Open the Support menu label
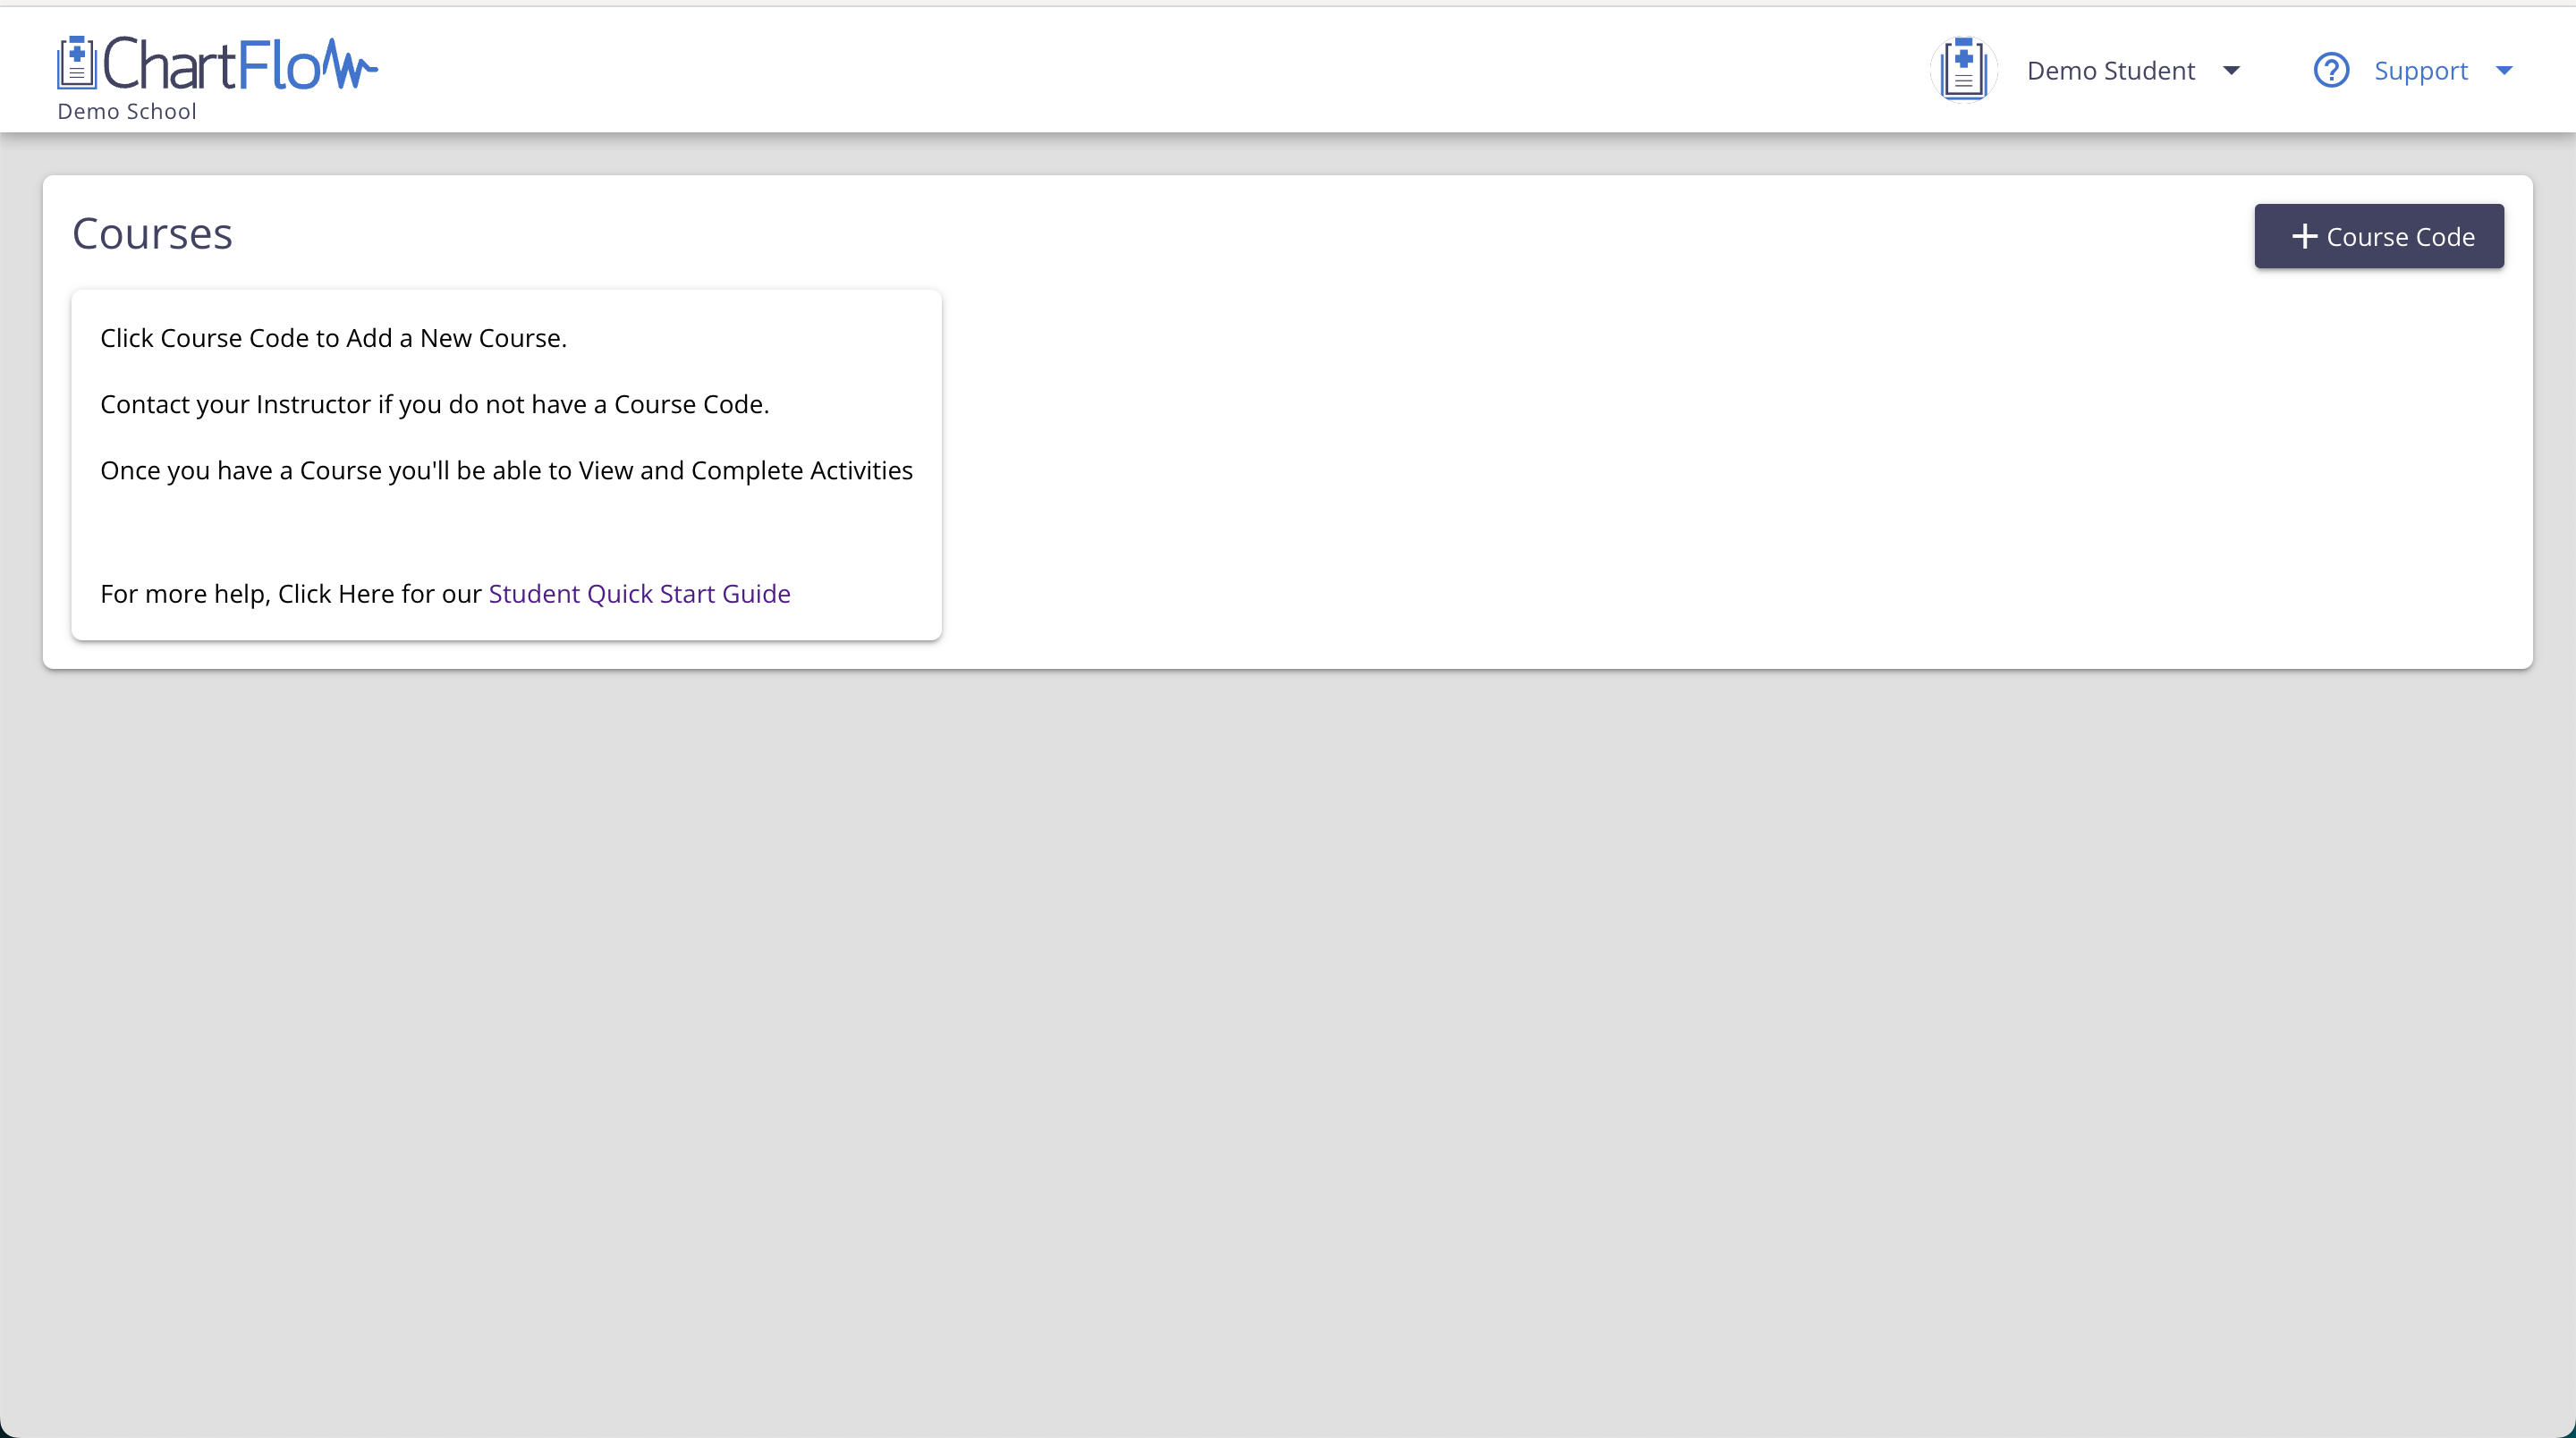 coord(2420,70)
